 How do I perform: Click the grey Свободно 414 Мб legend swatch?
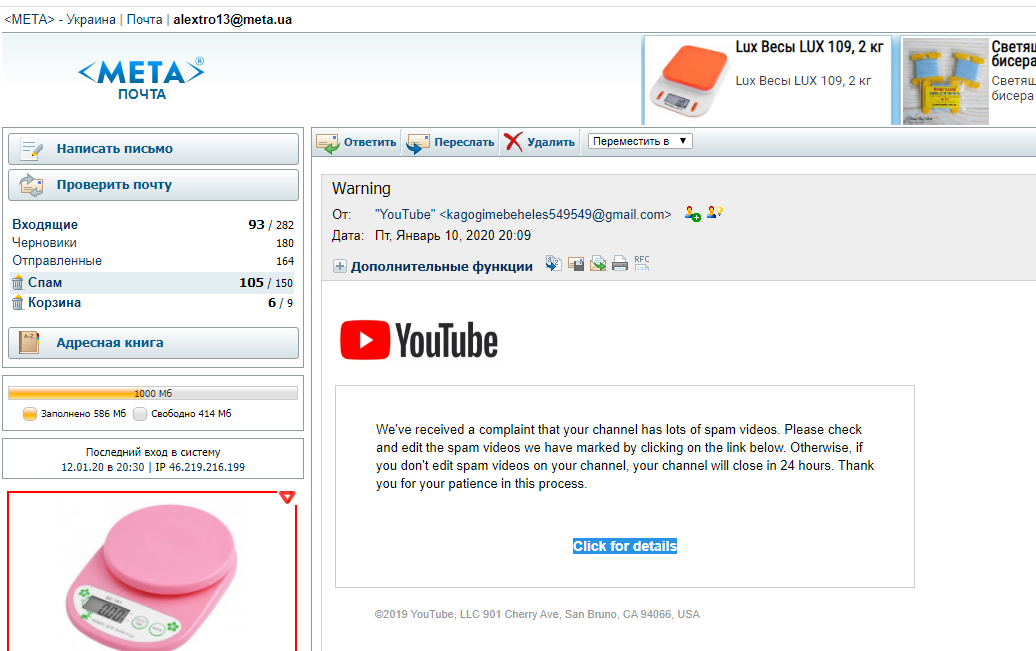point(139,414)
